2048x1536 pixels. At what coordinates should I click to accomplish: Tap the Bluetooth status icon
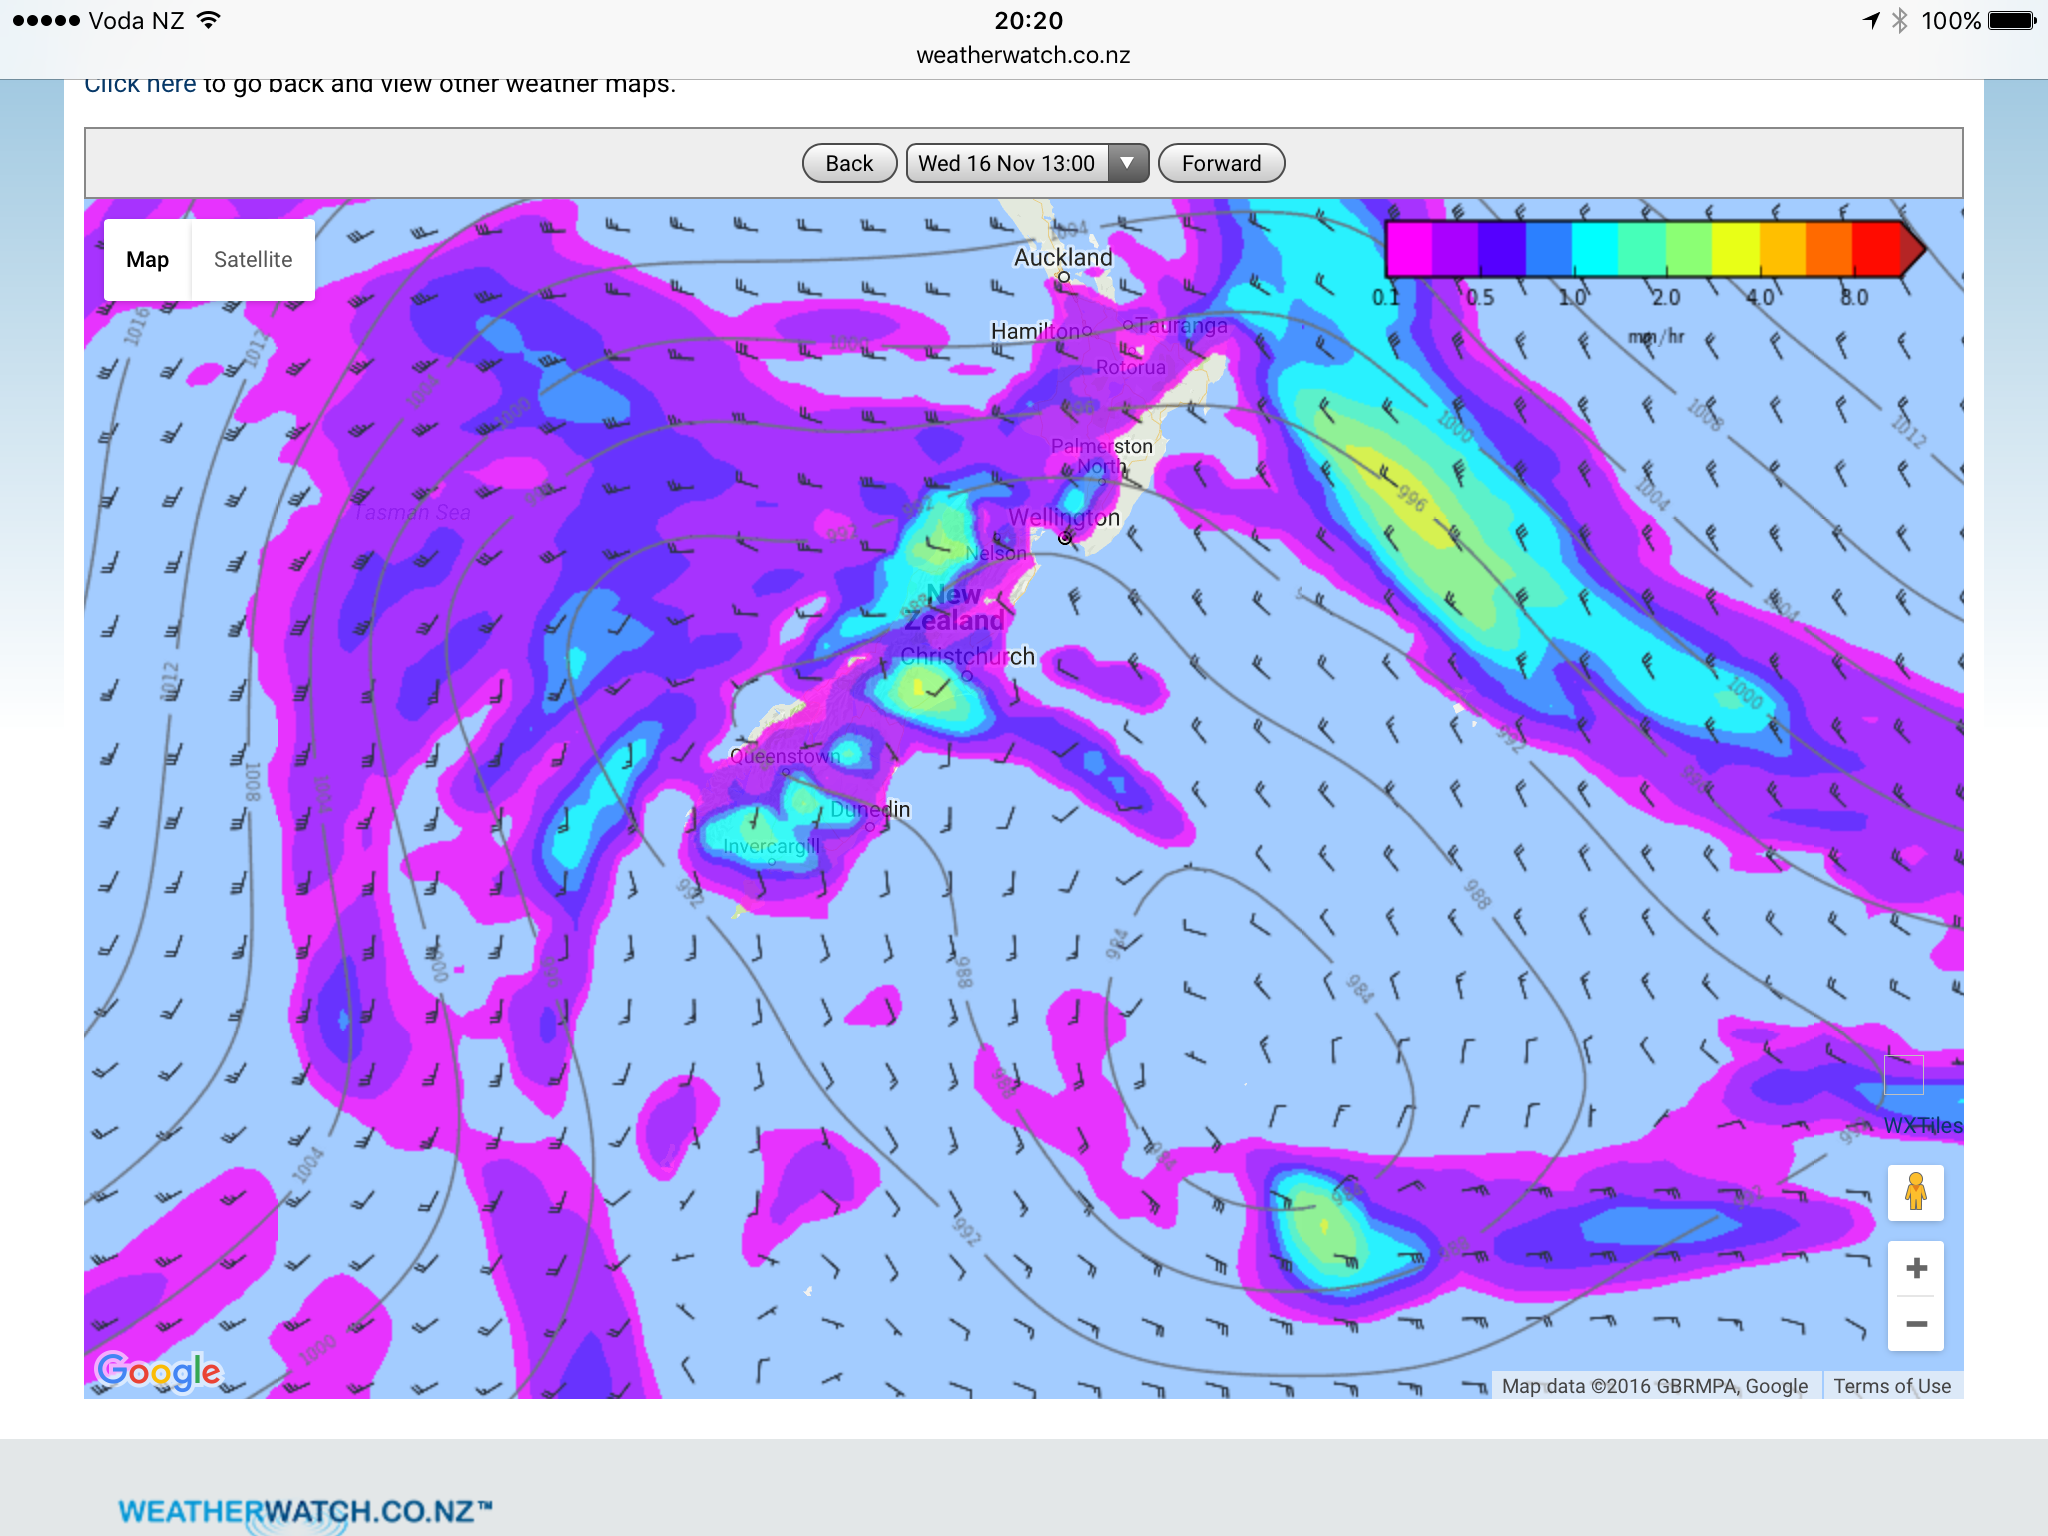tap(1899, 21)
